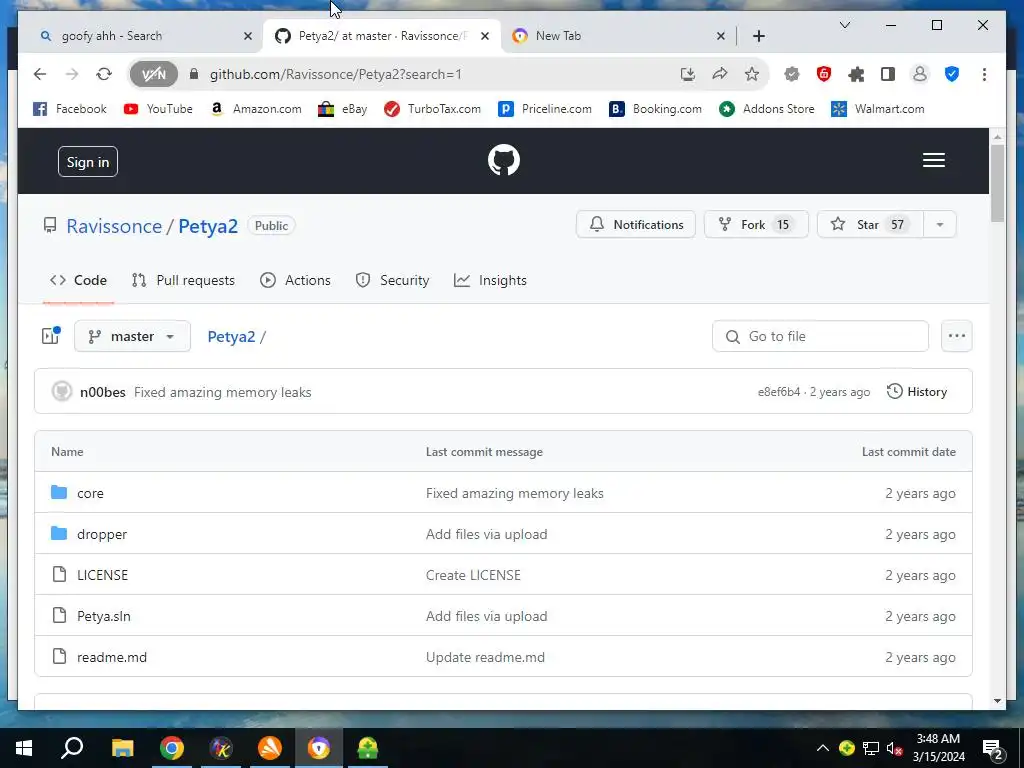Viewport: 1024px width, 768px height.
Task: Click the back navigation arrow
Action: 40,74
